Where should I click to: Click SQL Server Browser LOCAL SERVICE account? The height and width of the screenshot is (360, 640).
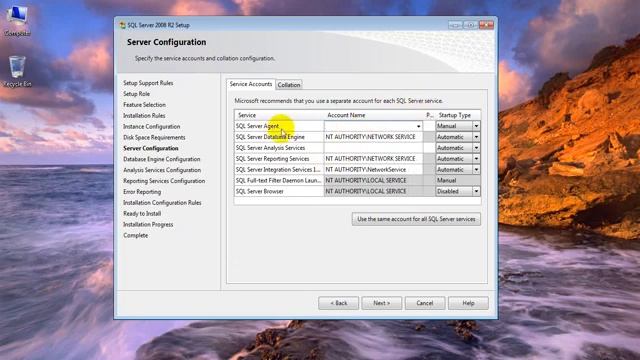tap(373, 191)
